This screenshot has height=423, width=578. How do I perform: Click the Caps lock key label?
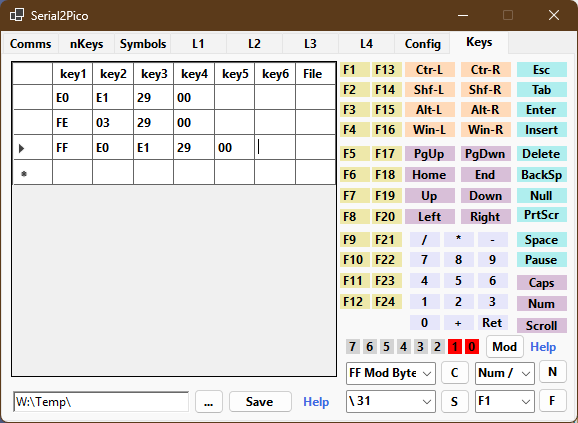tap(542, 283)
